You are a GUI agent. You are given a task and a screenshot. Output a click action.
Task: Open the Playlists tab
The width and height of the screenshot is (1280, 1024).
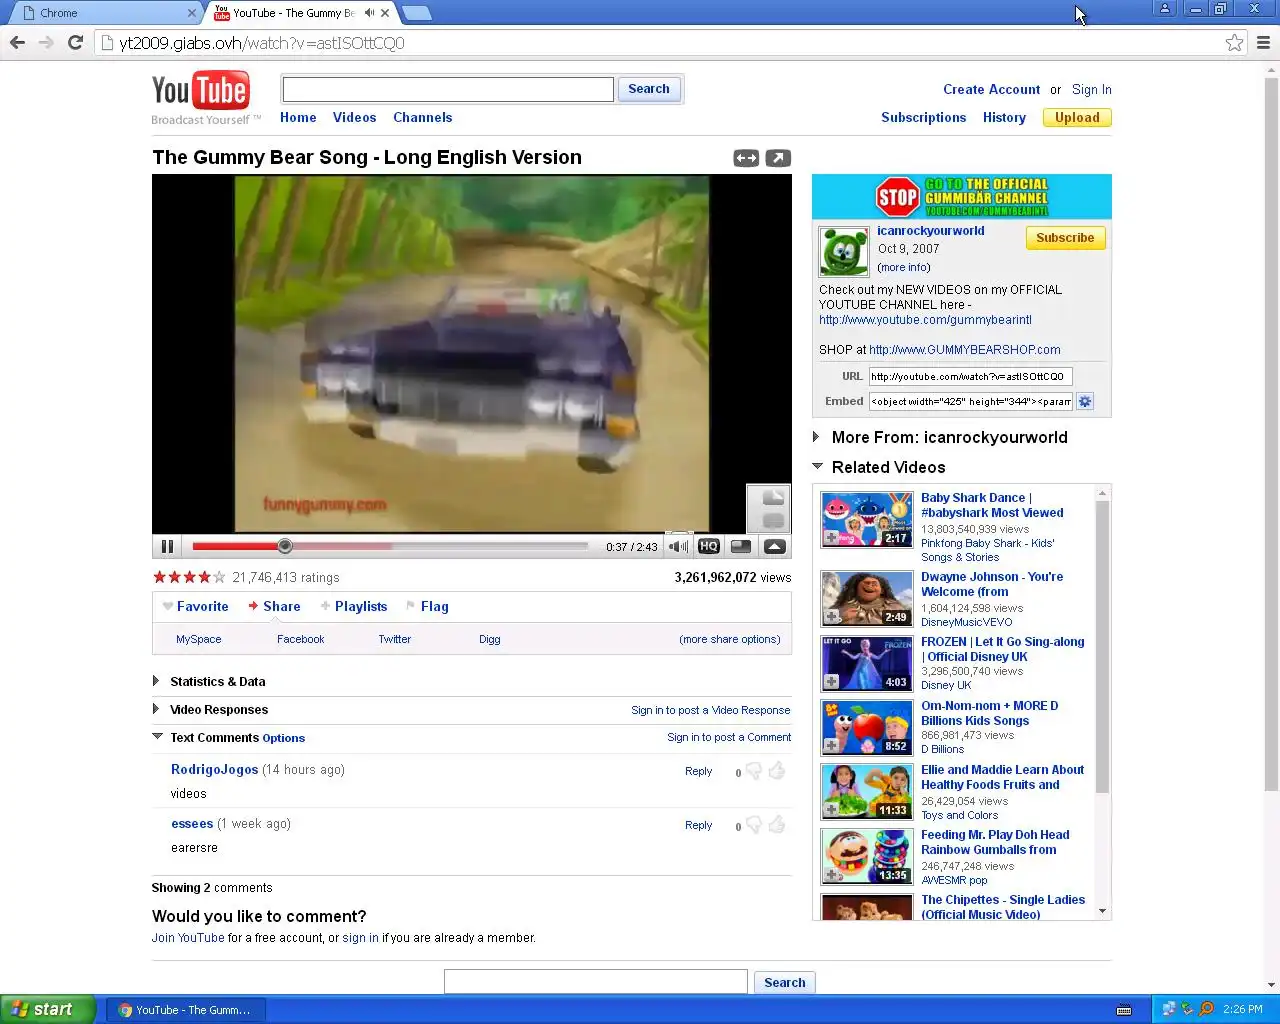(354, 607)
